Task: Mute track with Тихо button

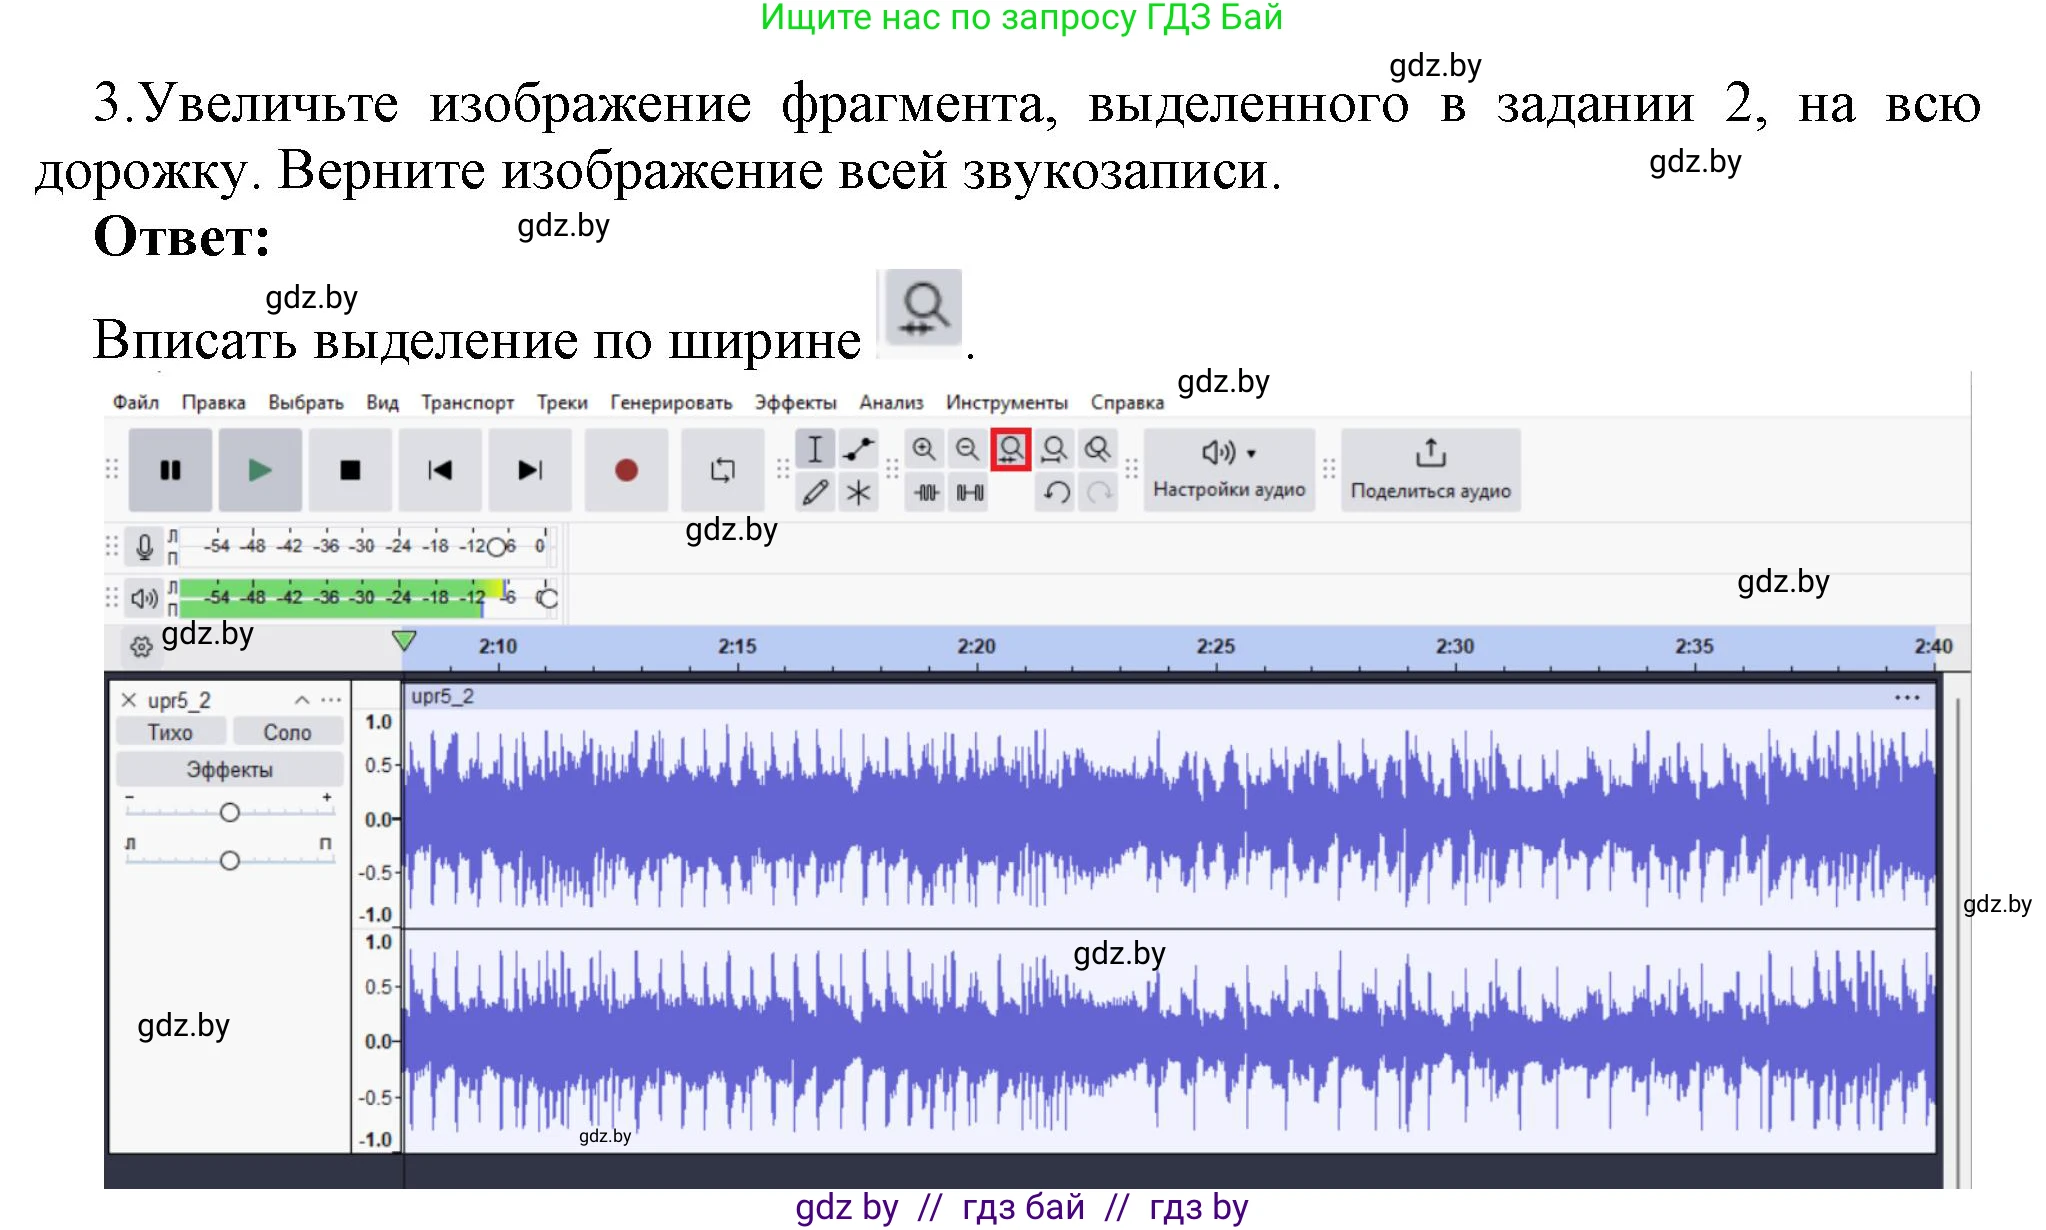Action: [171, 731]
